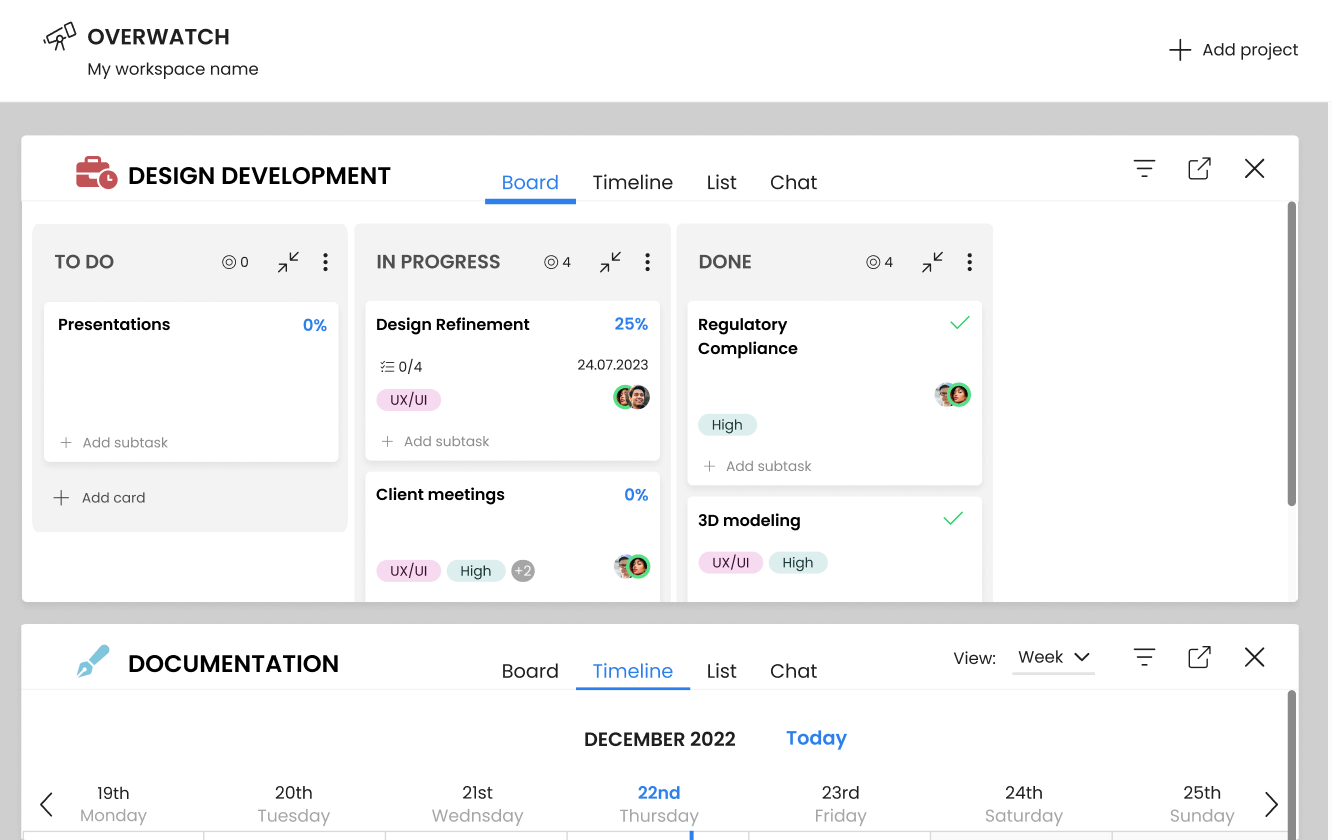Open three-dot menu of IN PROGRESS column

pos(647,262)
